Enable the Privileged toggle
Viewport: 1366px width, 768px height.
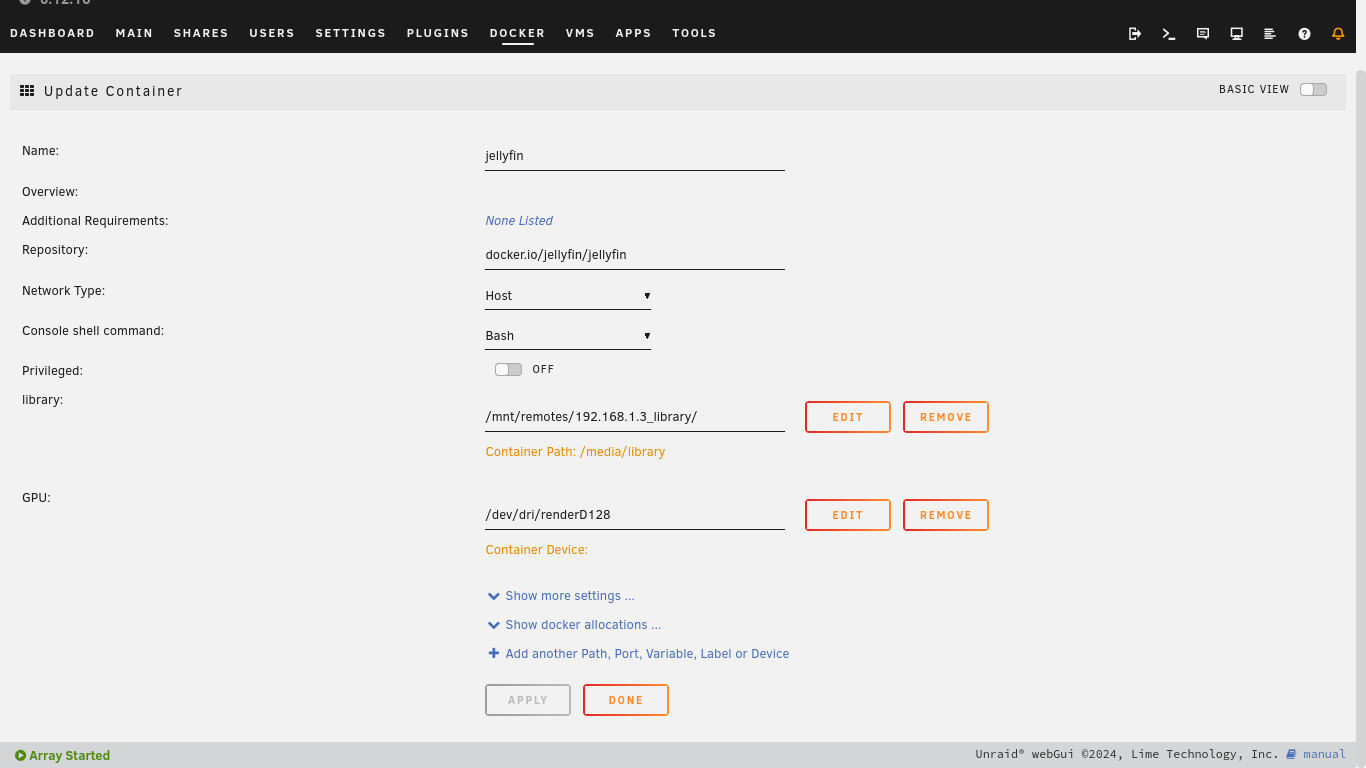click(x=508, y=369)
